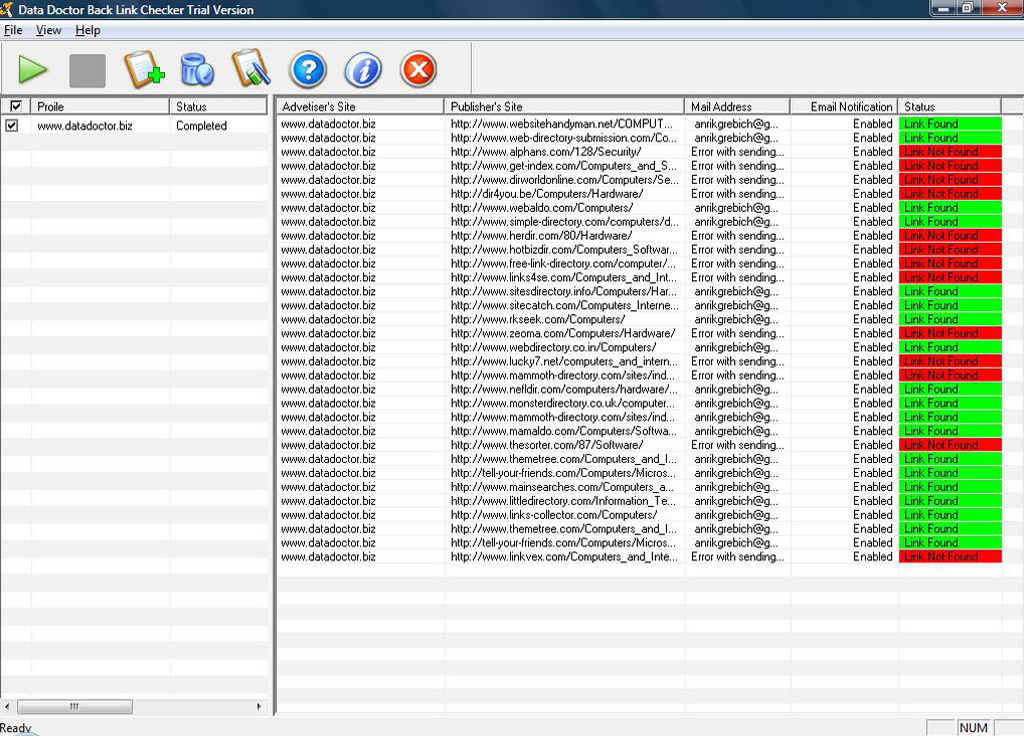The image size is (1024, 738).
Task: Sort by Publisher's Site column header
Action: (564, 106)
